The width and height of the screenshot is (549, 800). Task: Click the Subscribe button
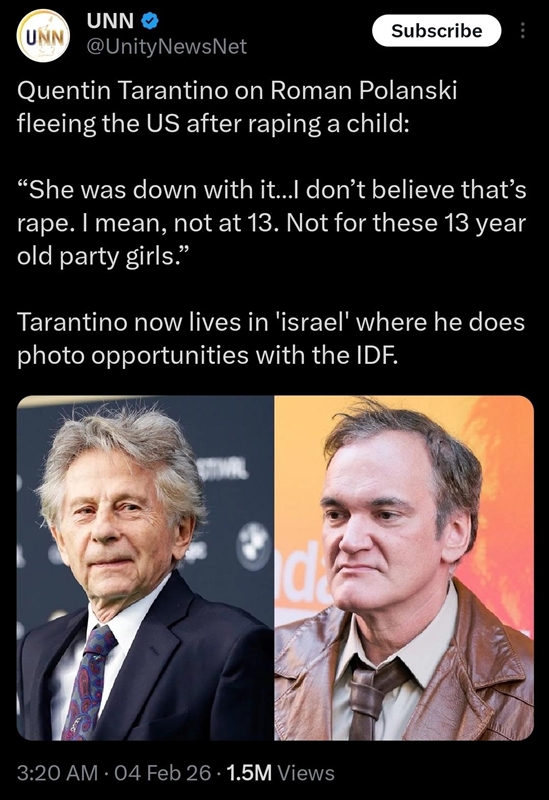436,31
